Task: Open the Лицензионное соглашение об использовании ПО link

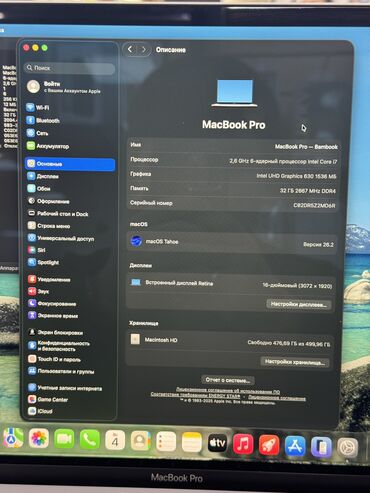Action: [228, 391]
